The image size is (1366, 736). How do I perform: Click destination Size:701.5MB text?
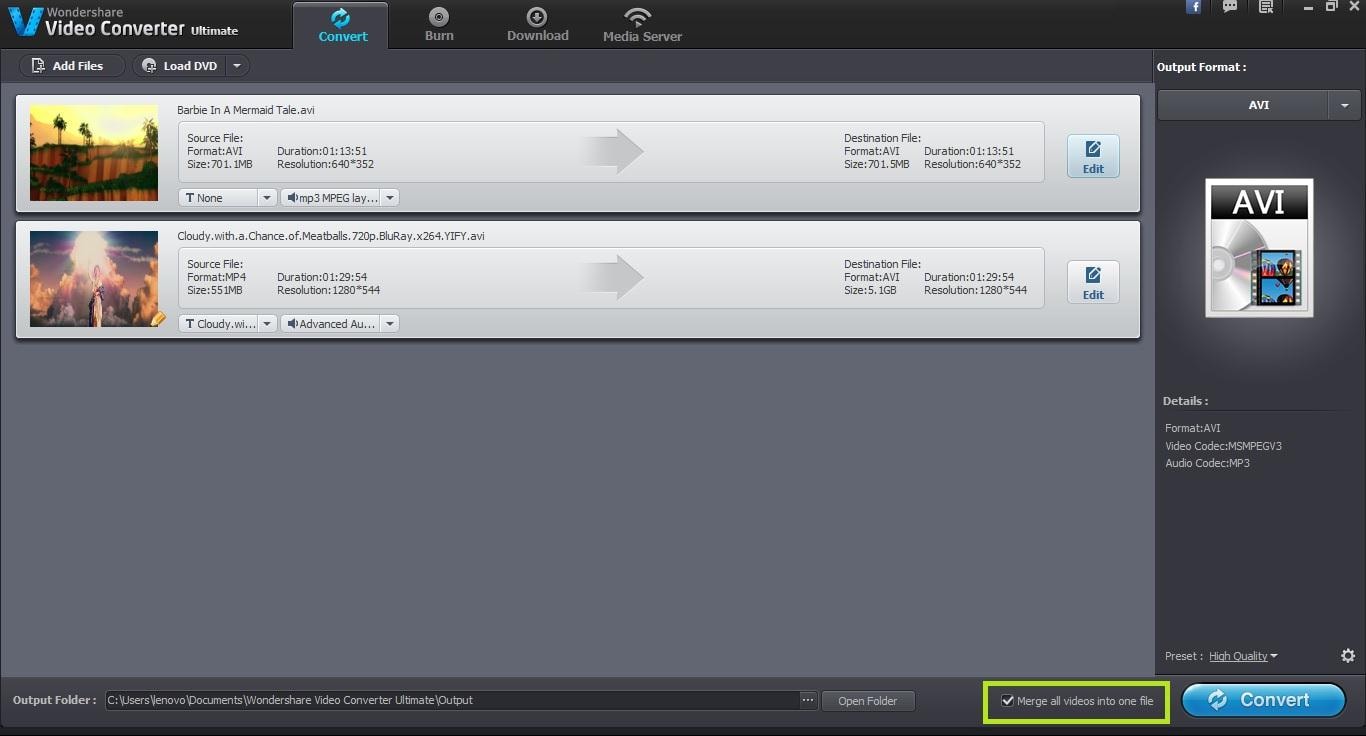coord(877,164)
